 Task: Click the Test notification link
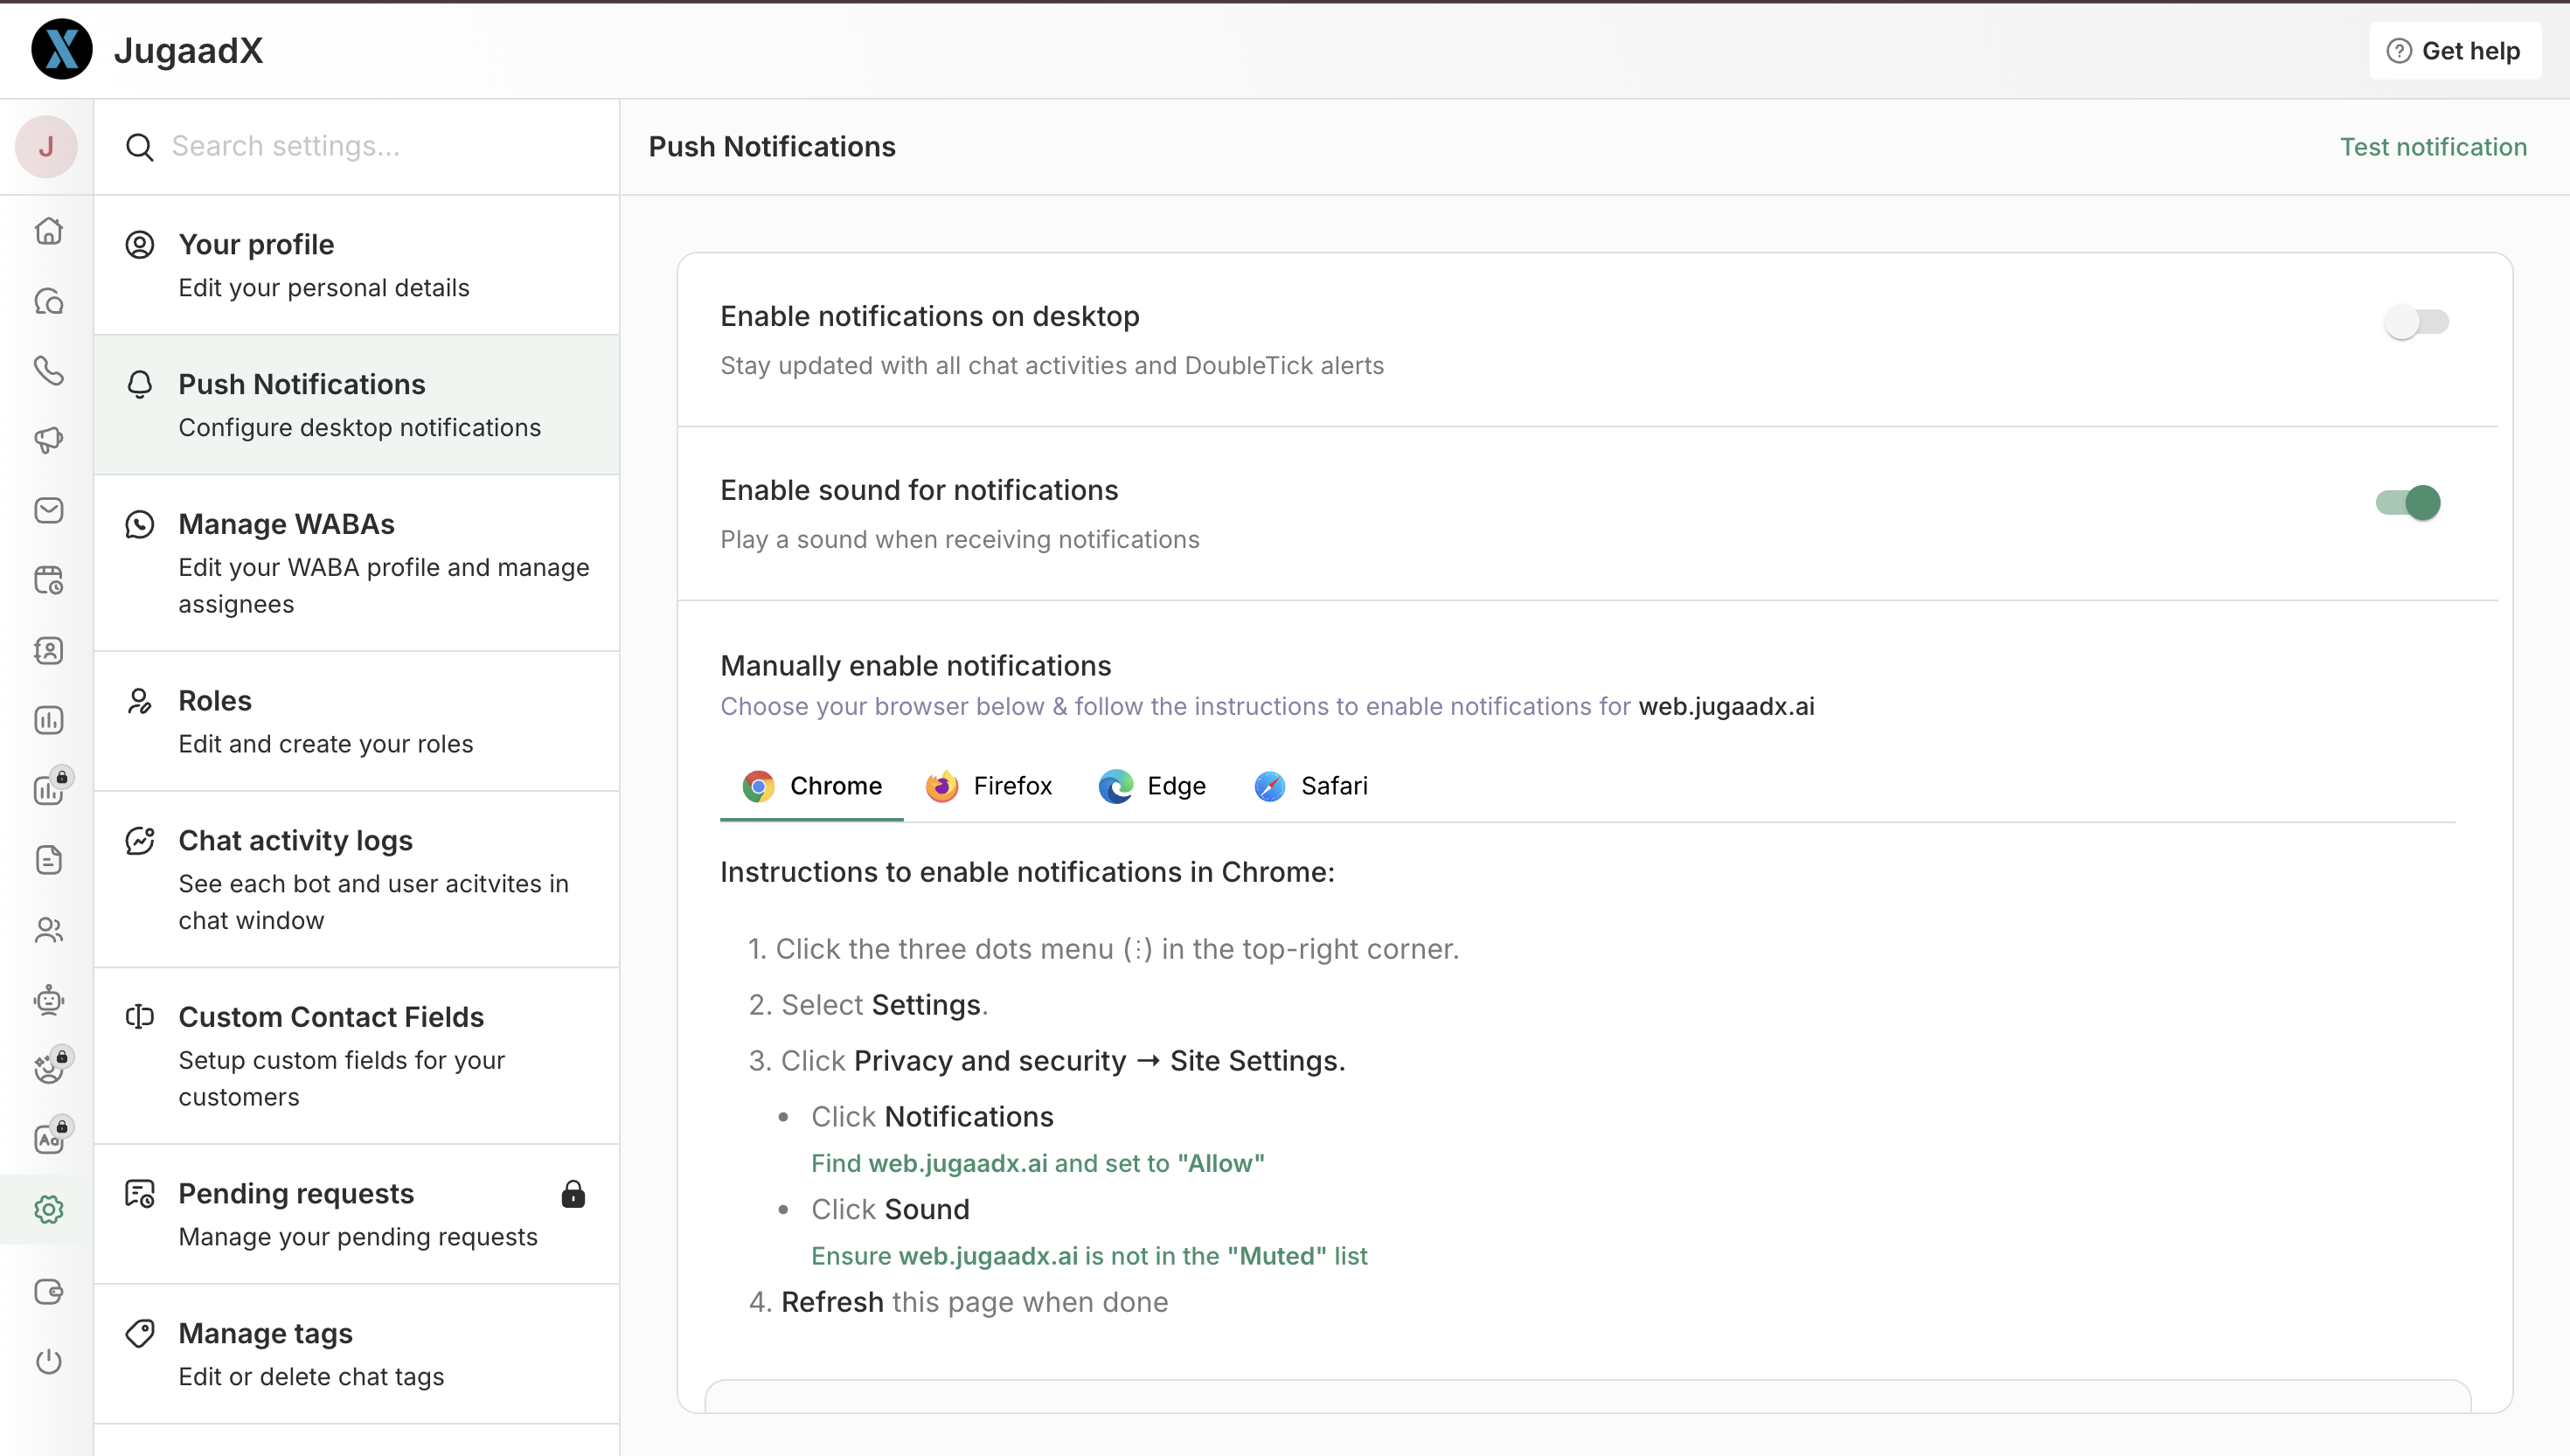(2432, 147)
